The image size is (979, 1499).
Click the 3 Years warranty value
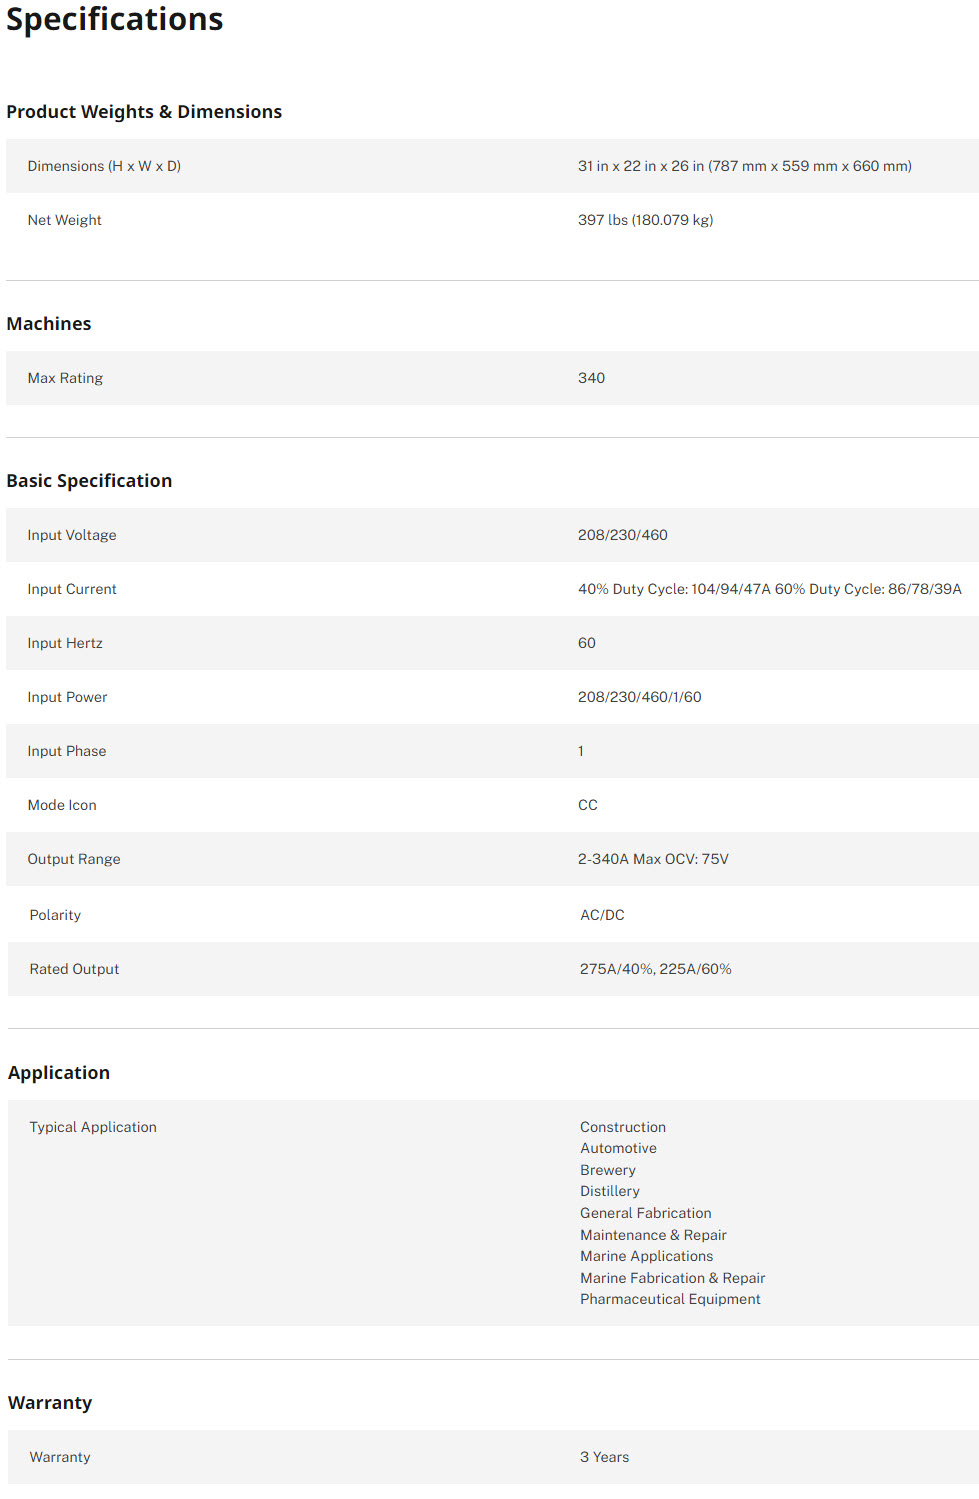[604, 1457]
